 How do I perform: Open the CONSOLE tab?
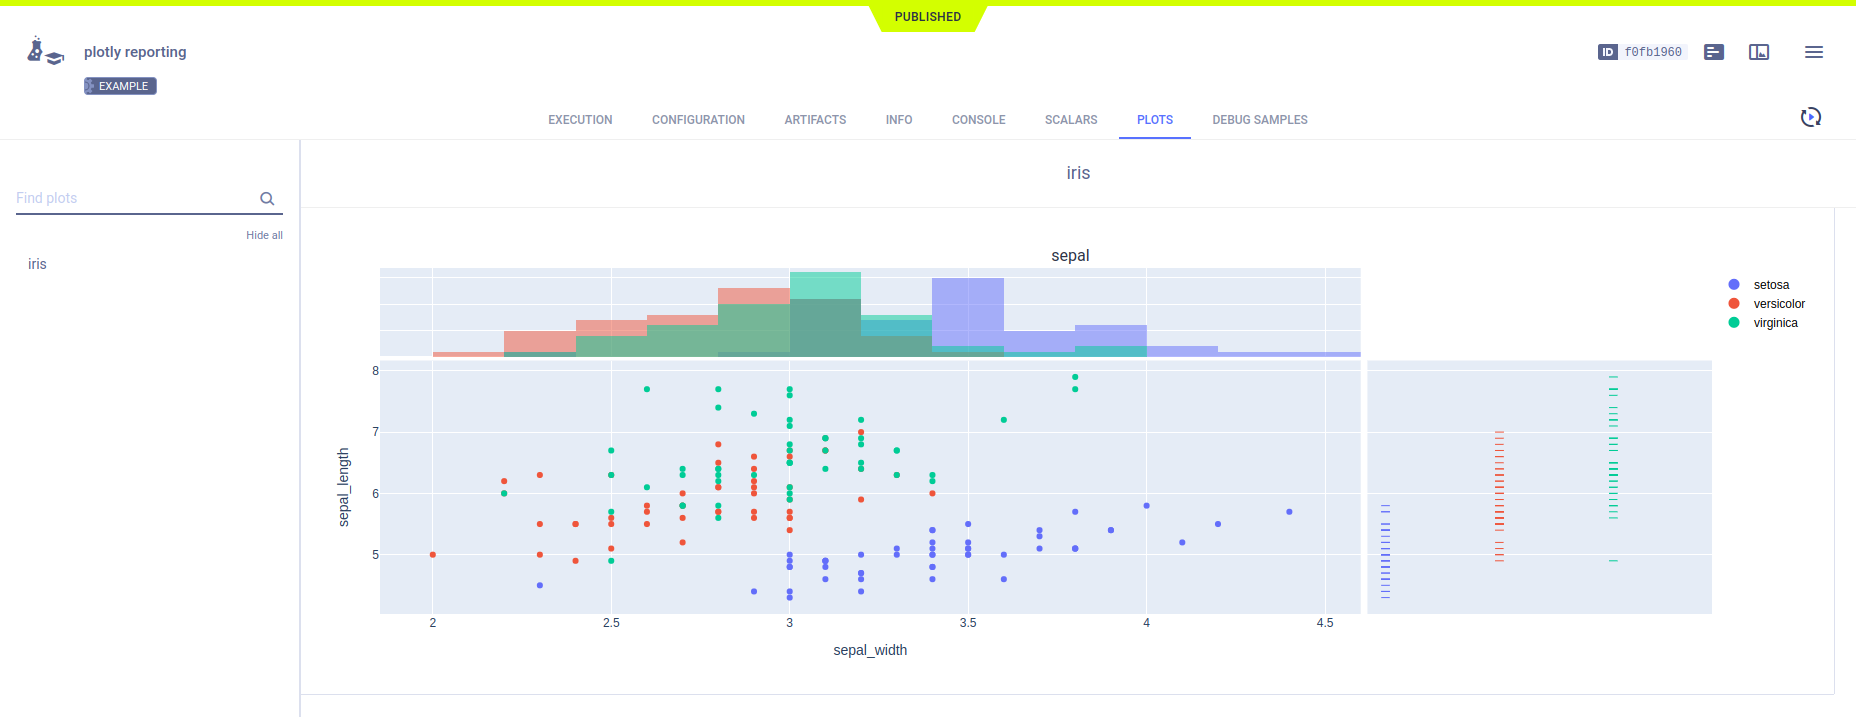pyautogui.click(x=978, y=120)
